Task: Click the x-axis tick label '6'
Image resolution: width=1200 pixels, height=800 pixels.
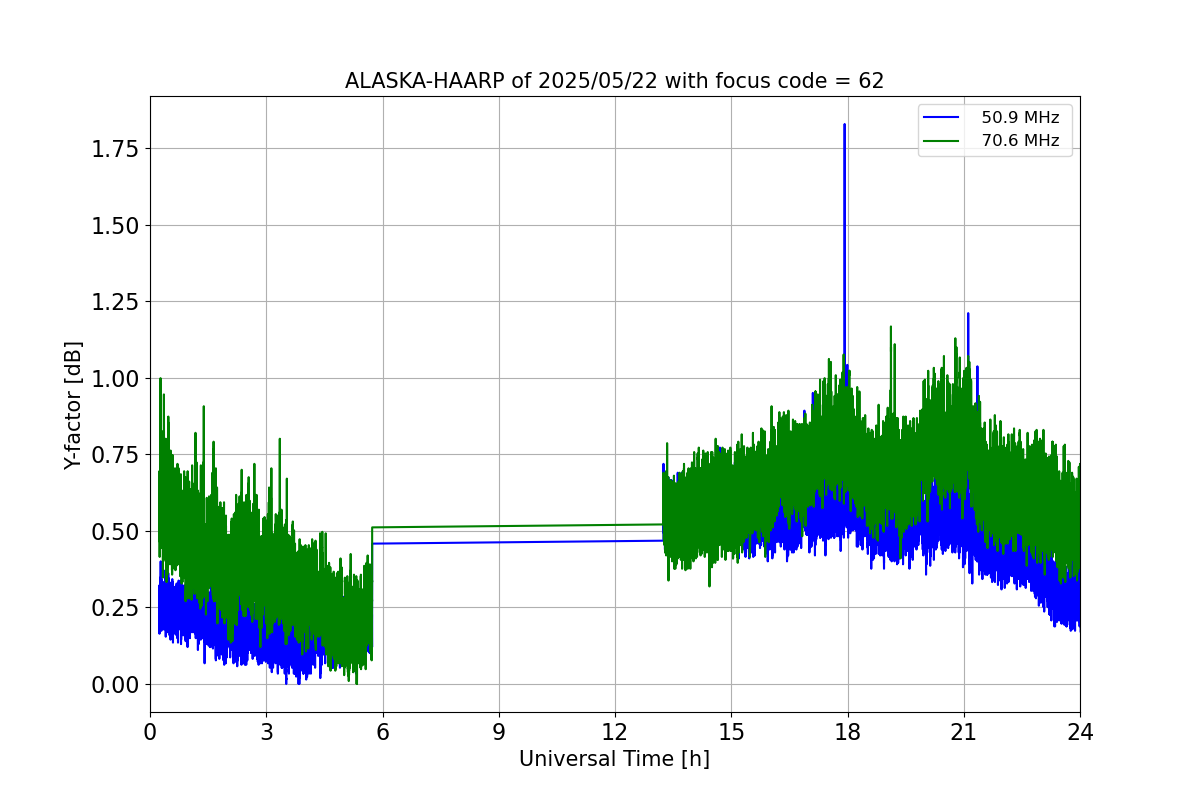Action: [x=383, y=731]
